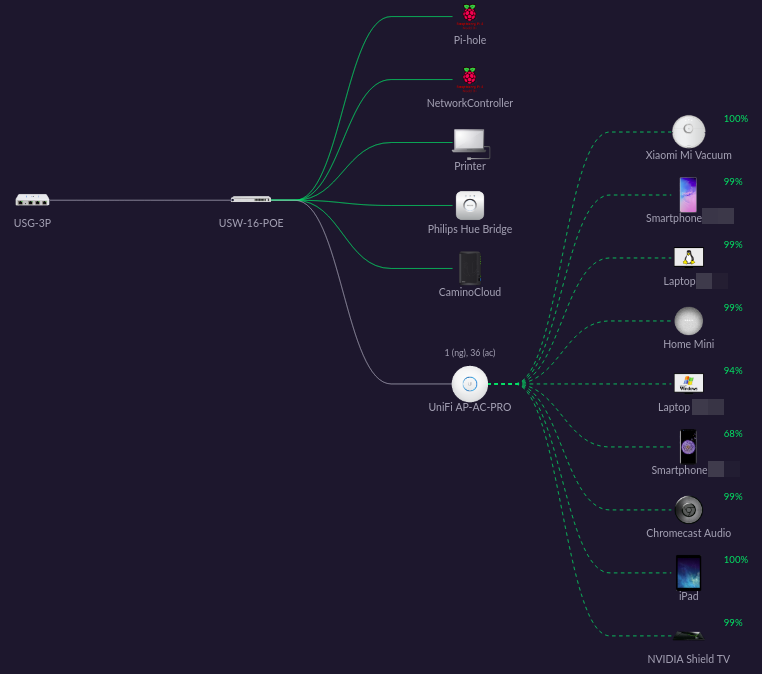The height and width of the screenshot is (674, 762).
Task: Click the 100% signal value by iPad
Action: click(736, 560)
